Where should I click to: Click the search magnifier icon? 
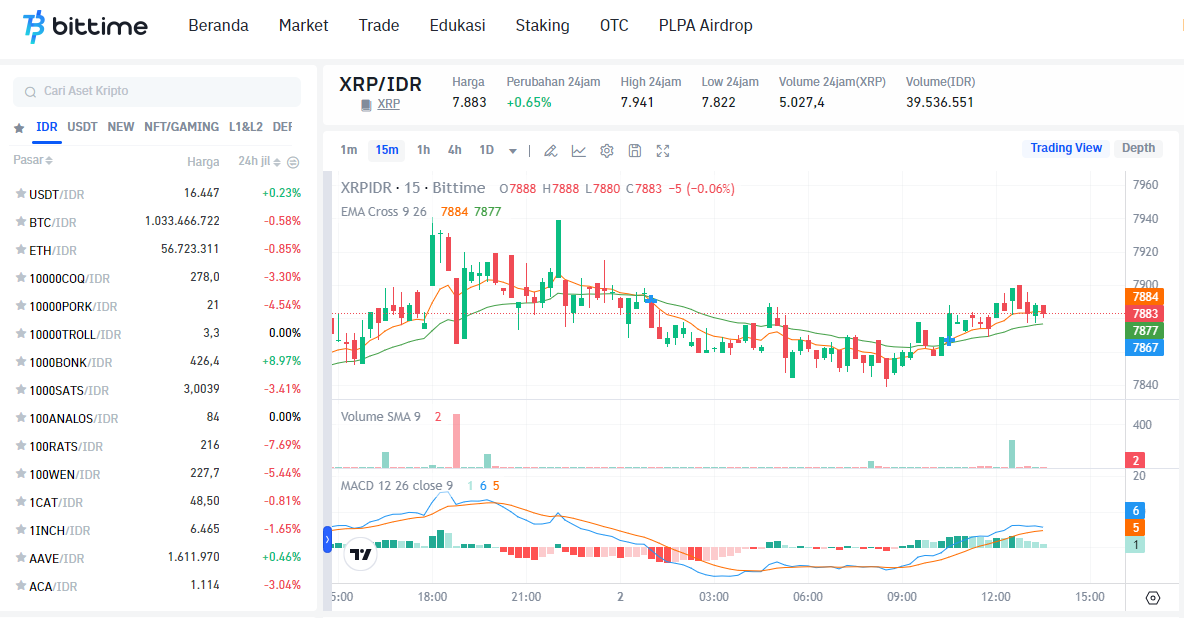click(x=30, y=91)
